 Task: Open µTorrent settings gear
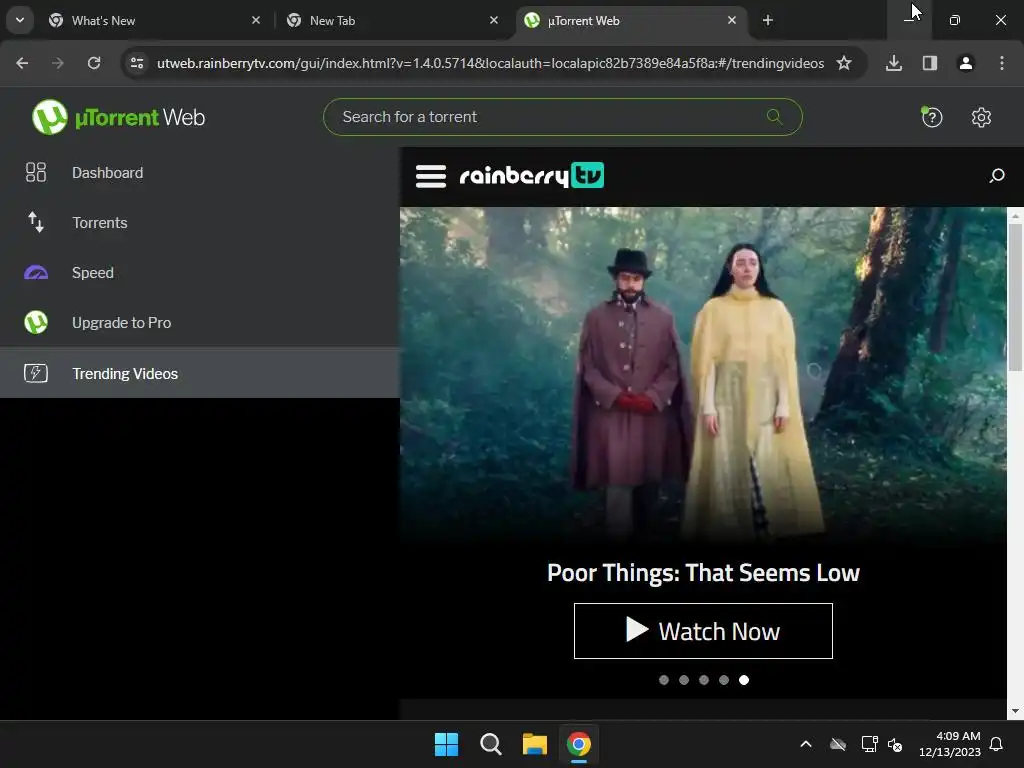click(981, 118)
